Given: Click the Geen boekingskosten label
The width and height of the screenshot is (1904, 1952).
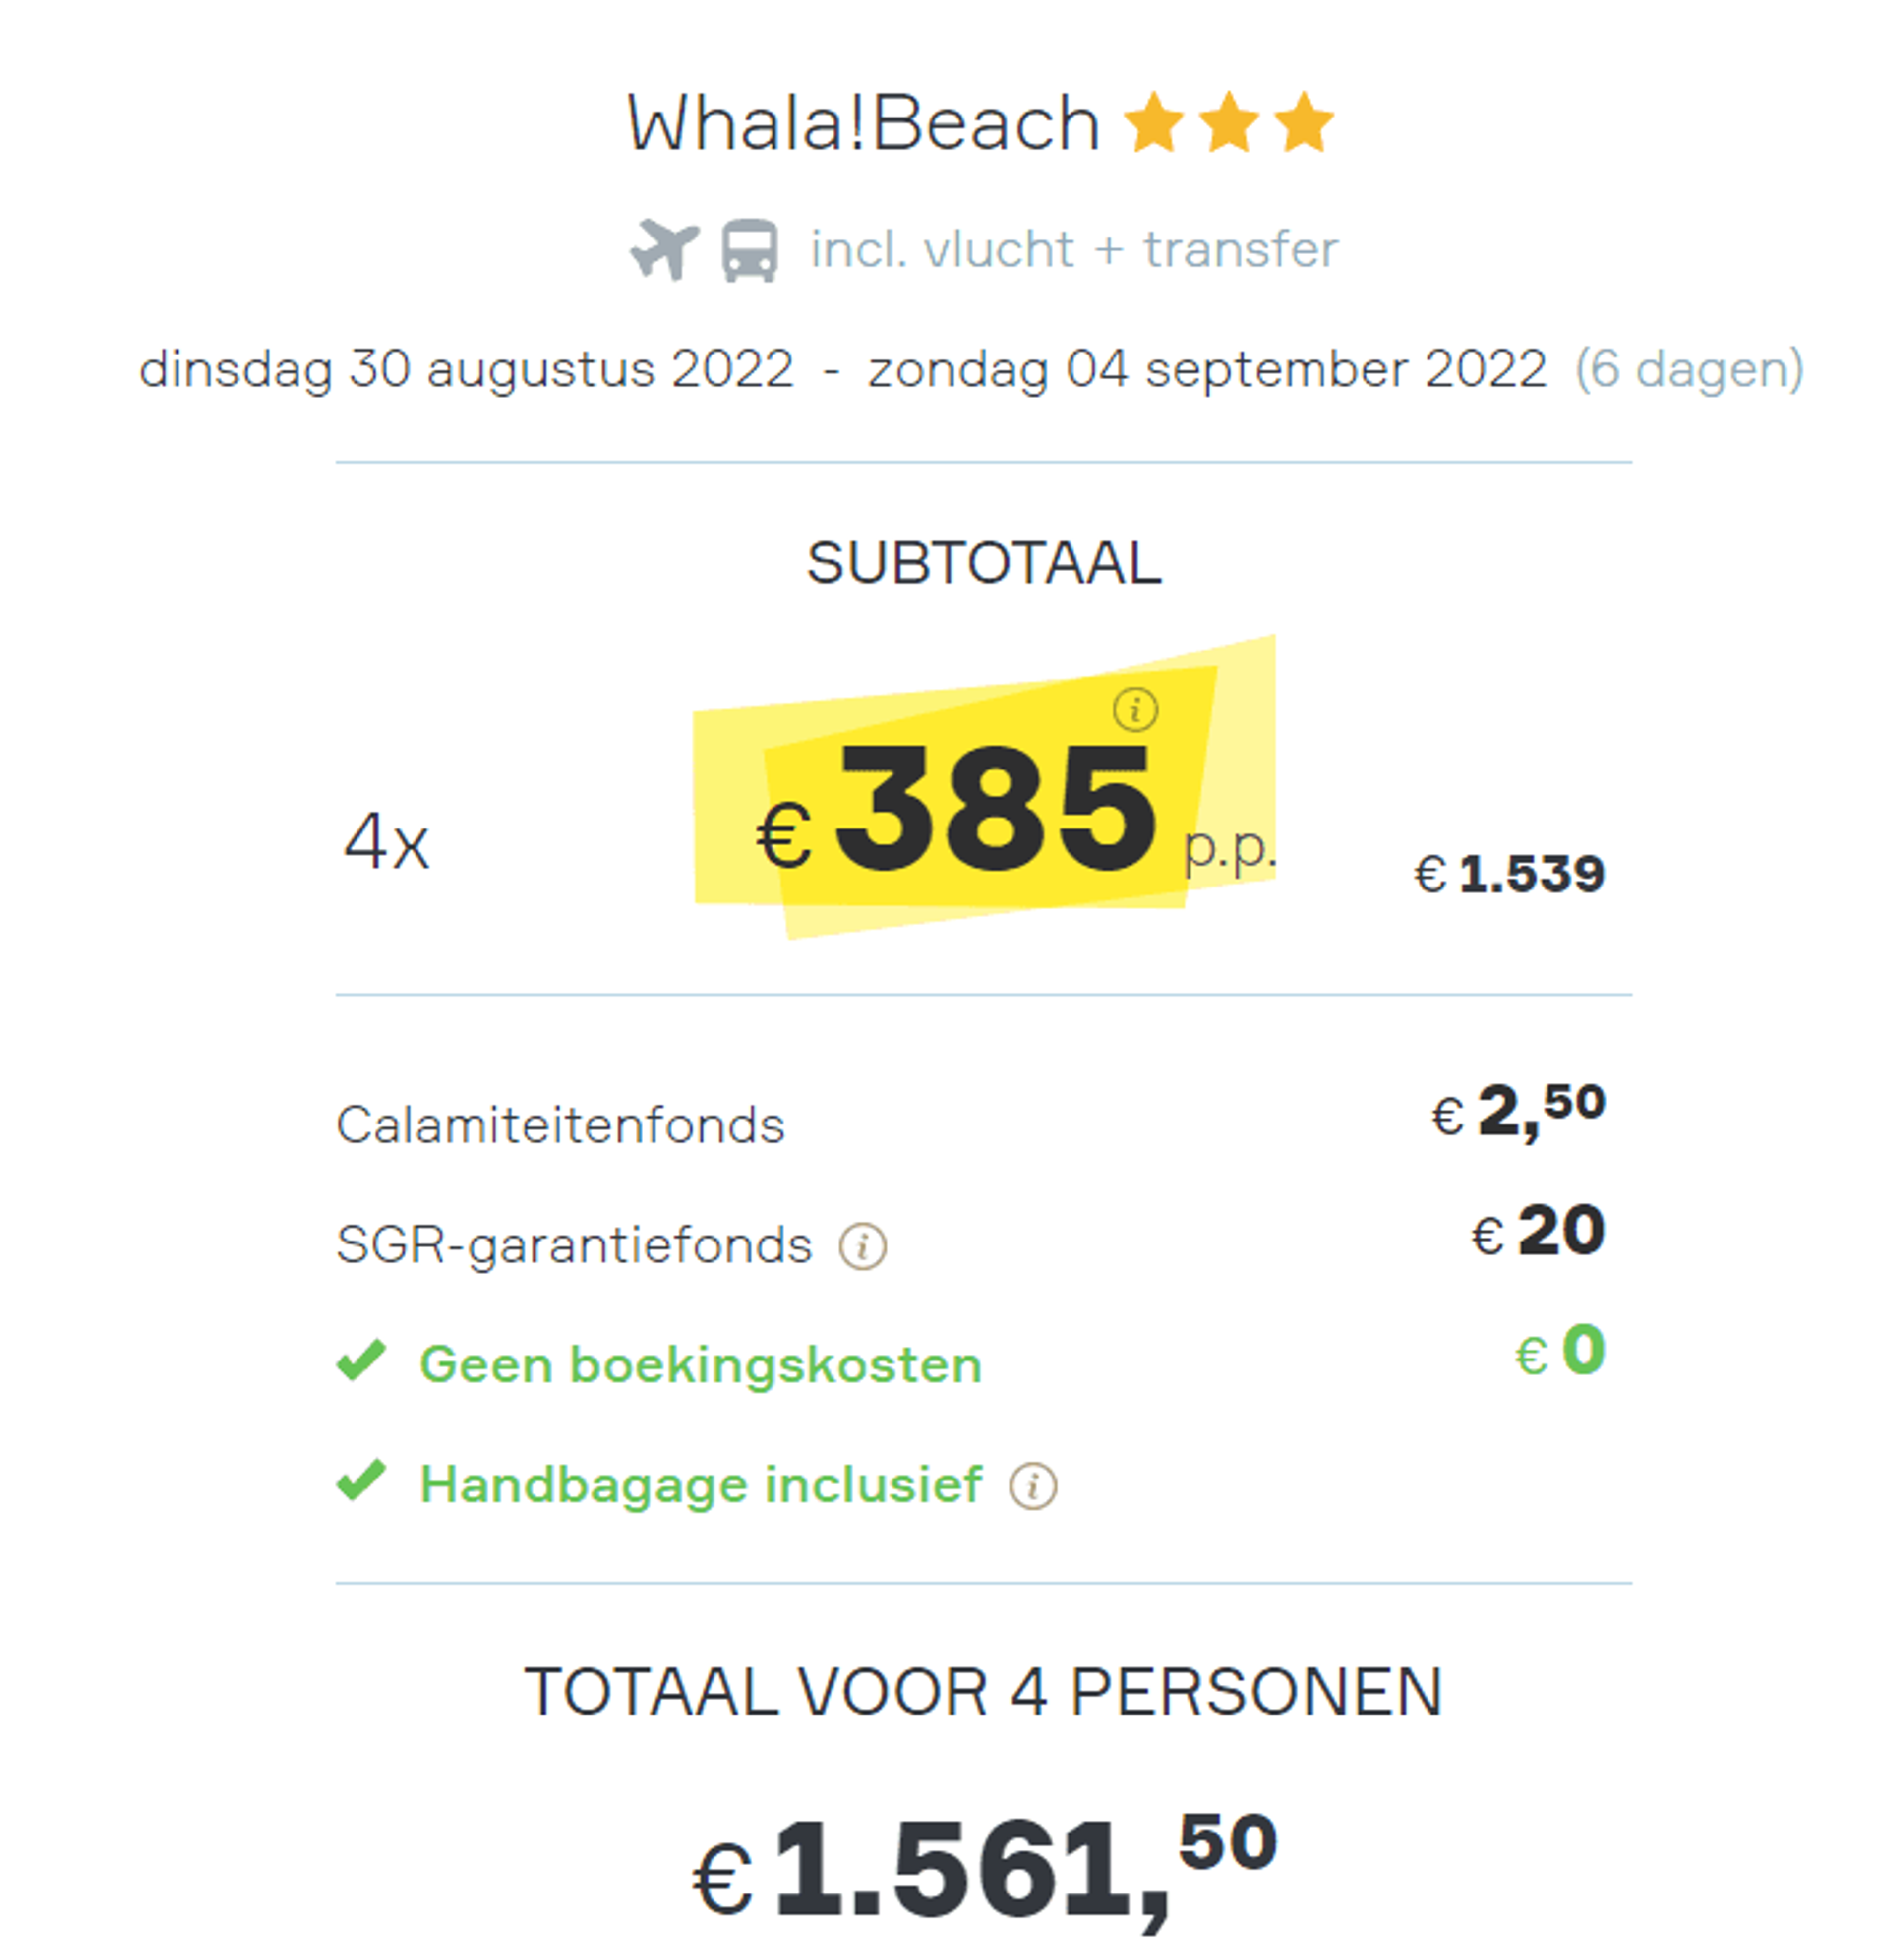Looking at the screenshot, I should 701,1364.
